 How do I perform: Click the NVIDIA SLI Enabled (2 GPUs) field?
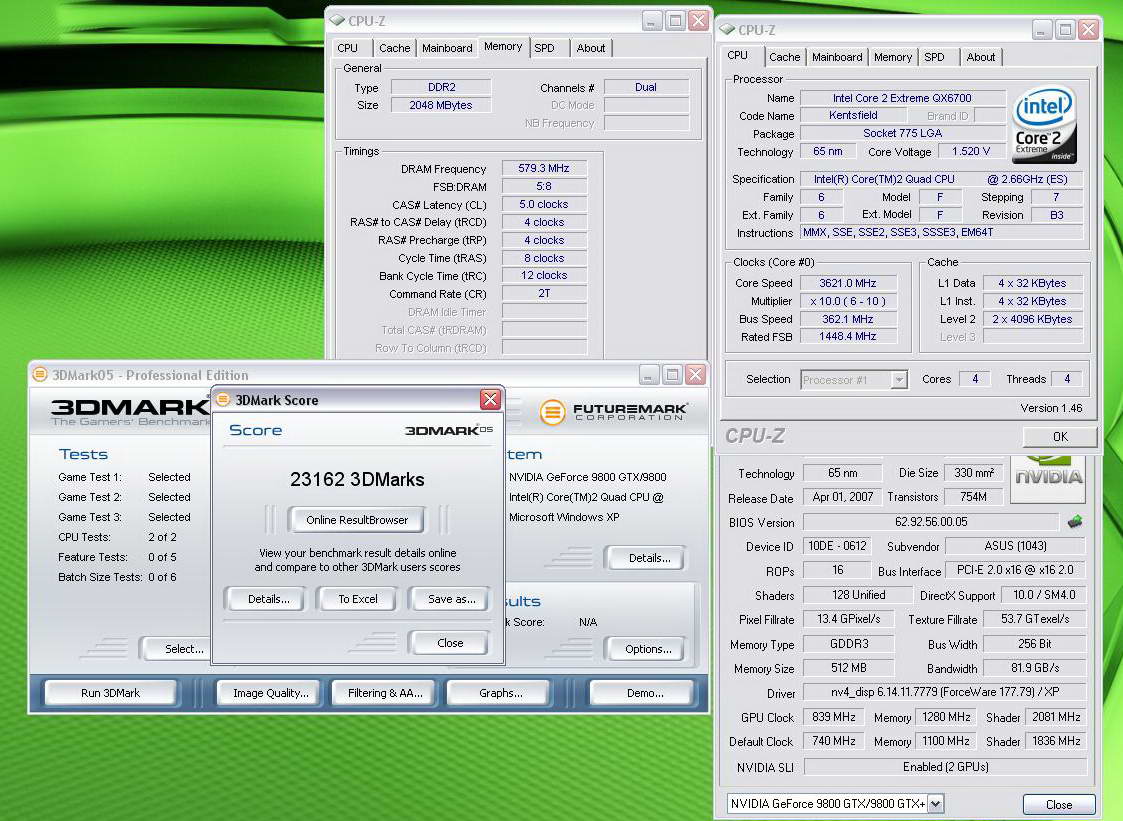pos(945,767)
